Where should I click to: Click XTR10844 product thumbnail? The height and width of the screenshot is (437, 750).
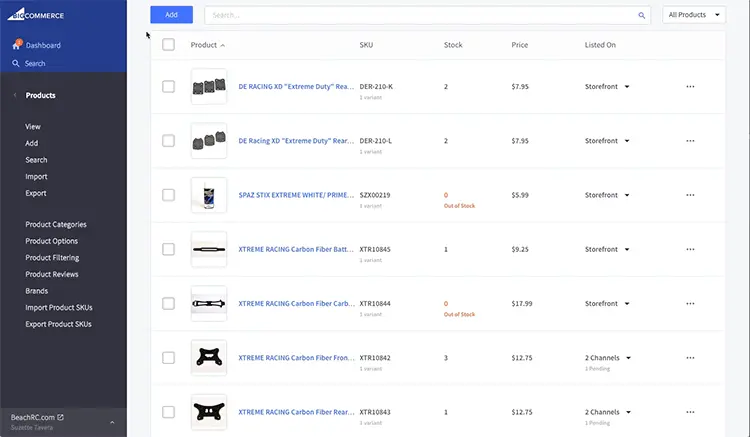click(x=209, y=304)
